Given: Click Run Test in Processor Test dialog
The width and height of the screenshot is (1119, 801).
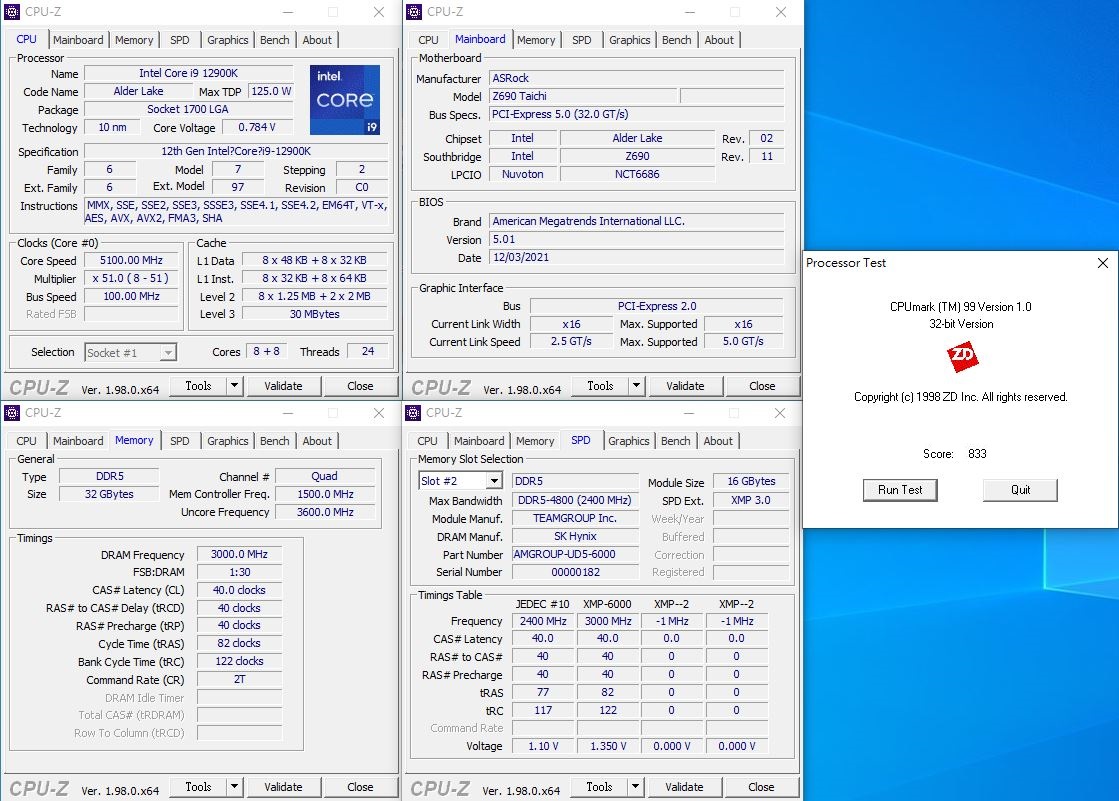Looking at the screenshot, I should coord(900,490).
